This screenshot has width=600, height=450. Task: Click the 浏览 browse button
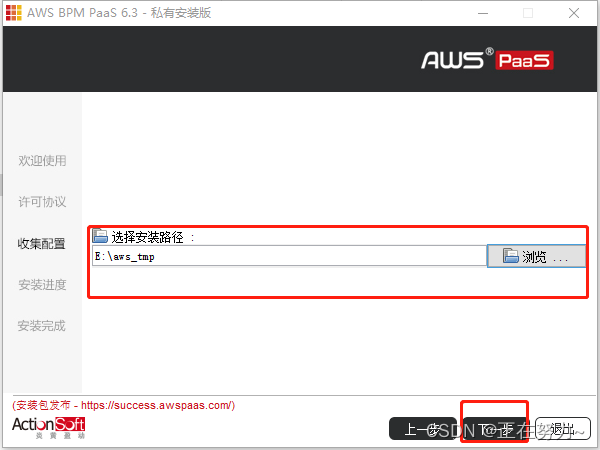536,256
